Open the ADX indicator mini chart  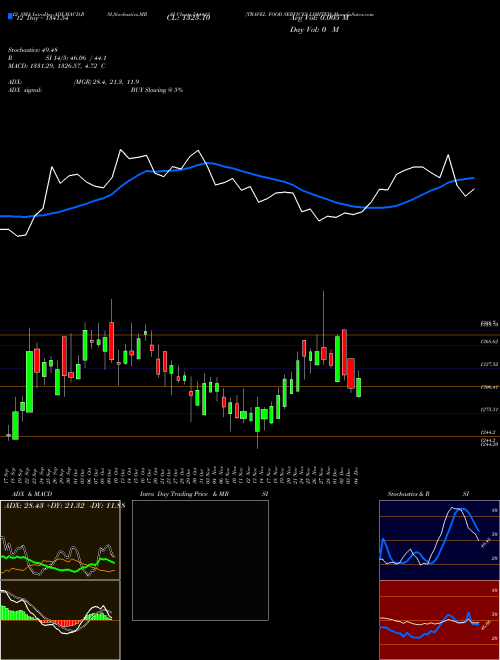tap(60, 540)
